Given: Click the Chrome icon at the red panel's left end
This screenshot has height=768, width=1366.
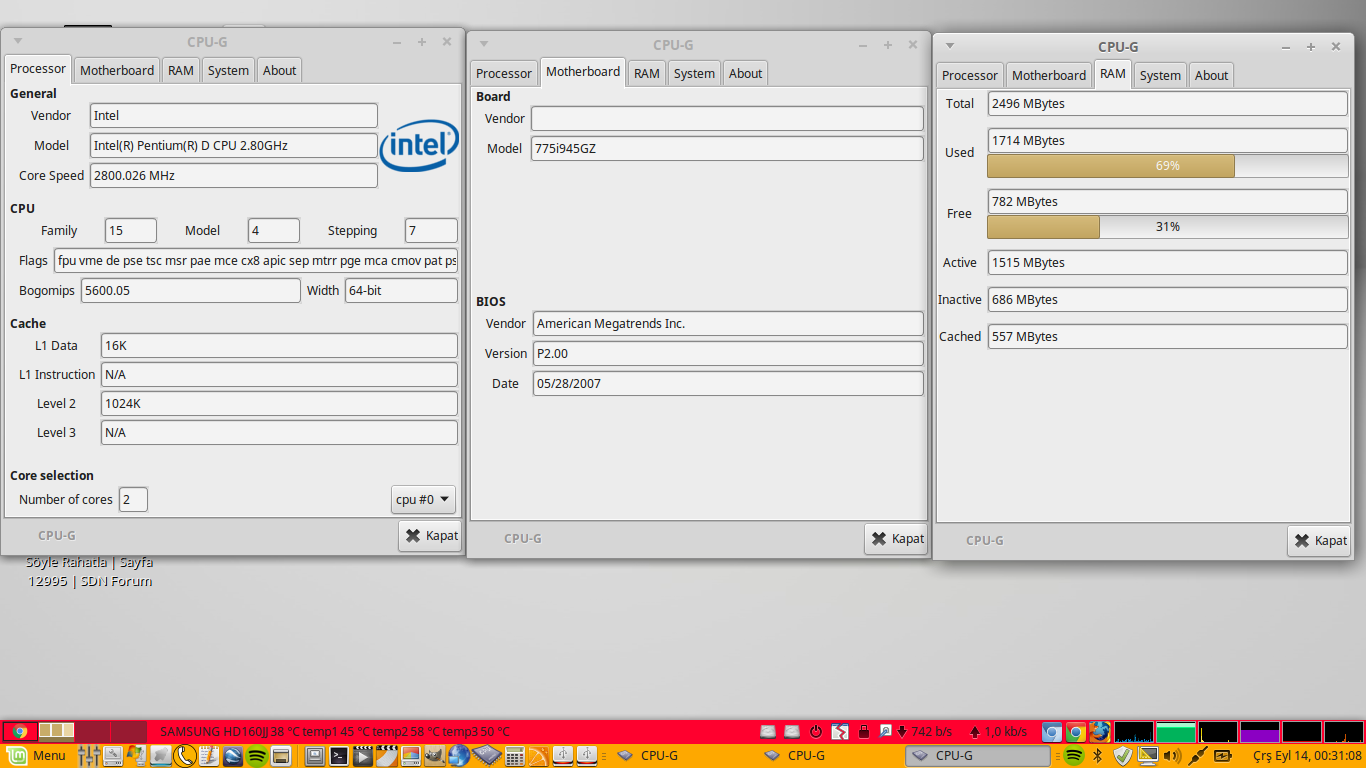Looking at the screenshot, I should click(20, 731).
